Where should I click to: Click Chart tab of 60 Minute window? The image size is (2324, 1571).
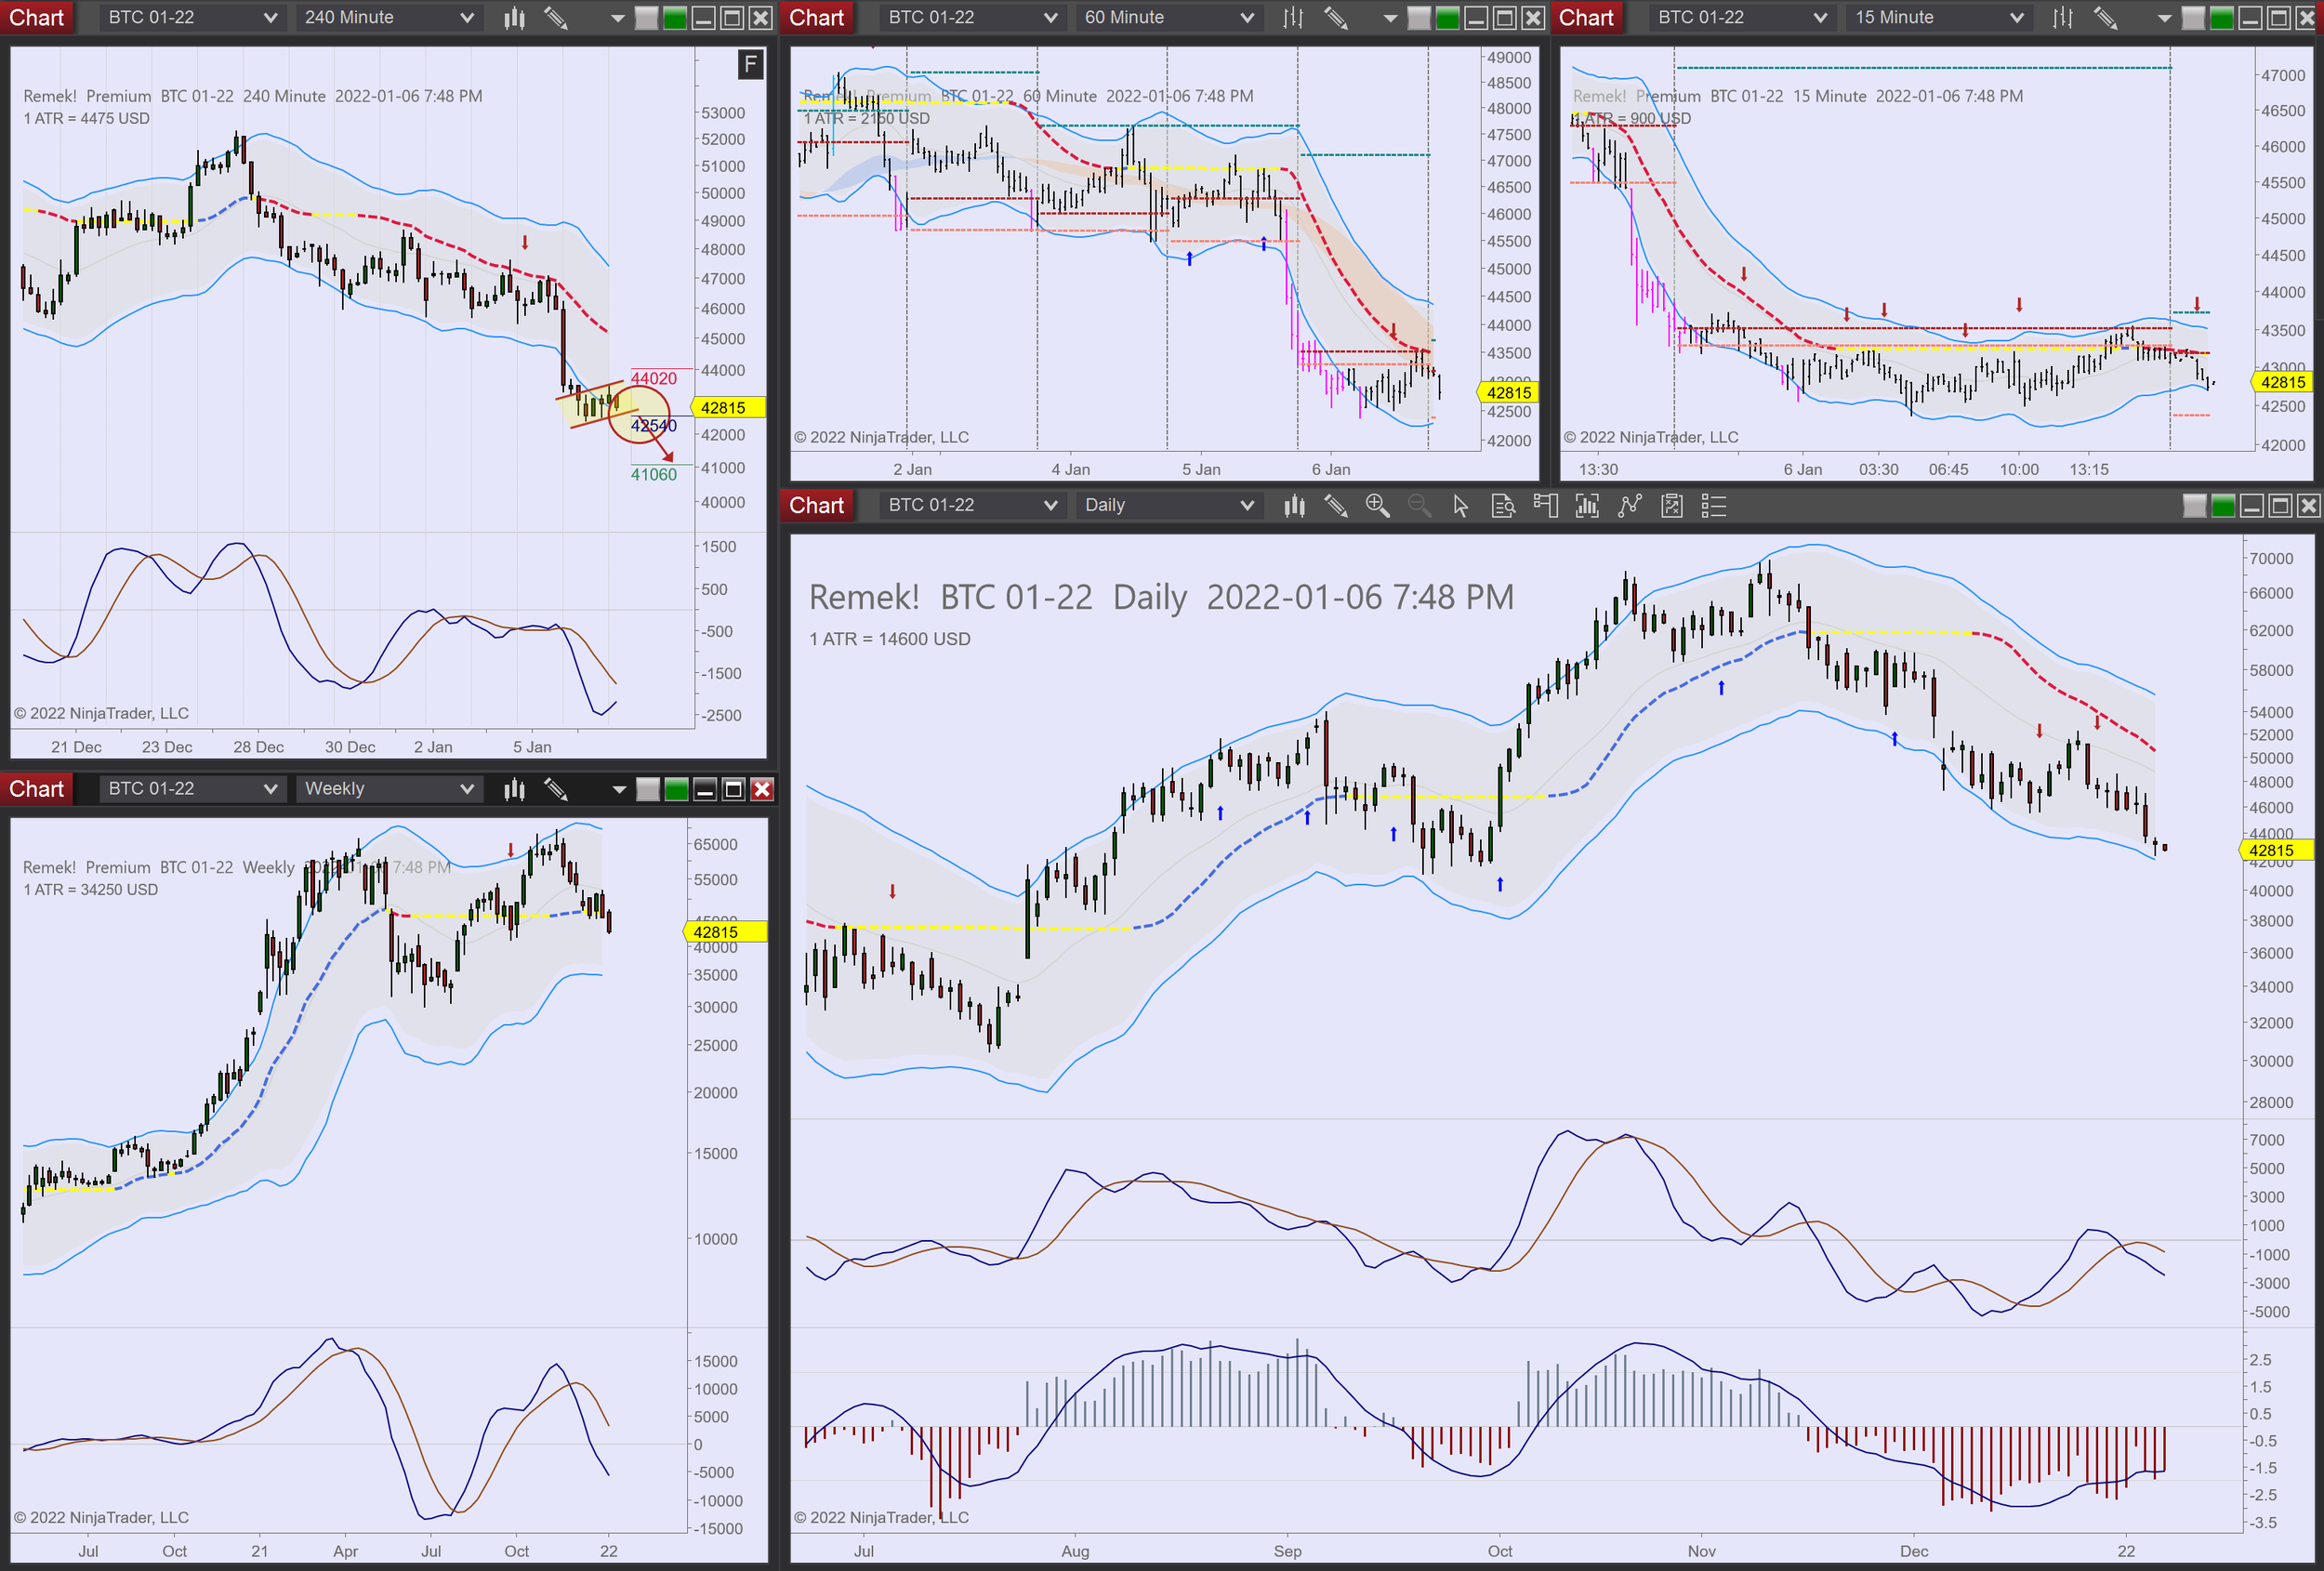817,18
